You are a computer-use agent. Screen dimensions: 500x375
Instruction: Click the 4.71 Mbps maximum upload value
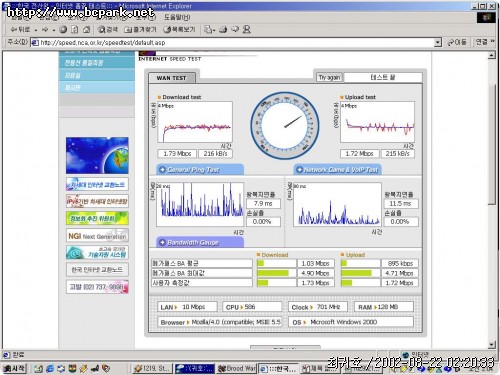click(400, 273)
